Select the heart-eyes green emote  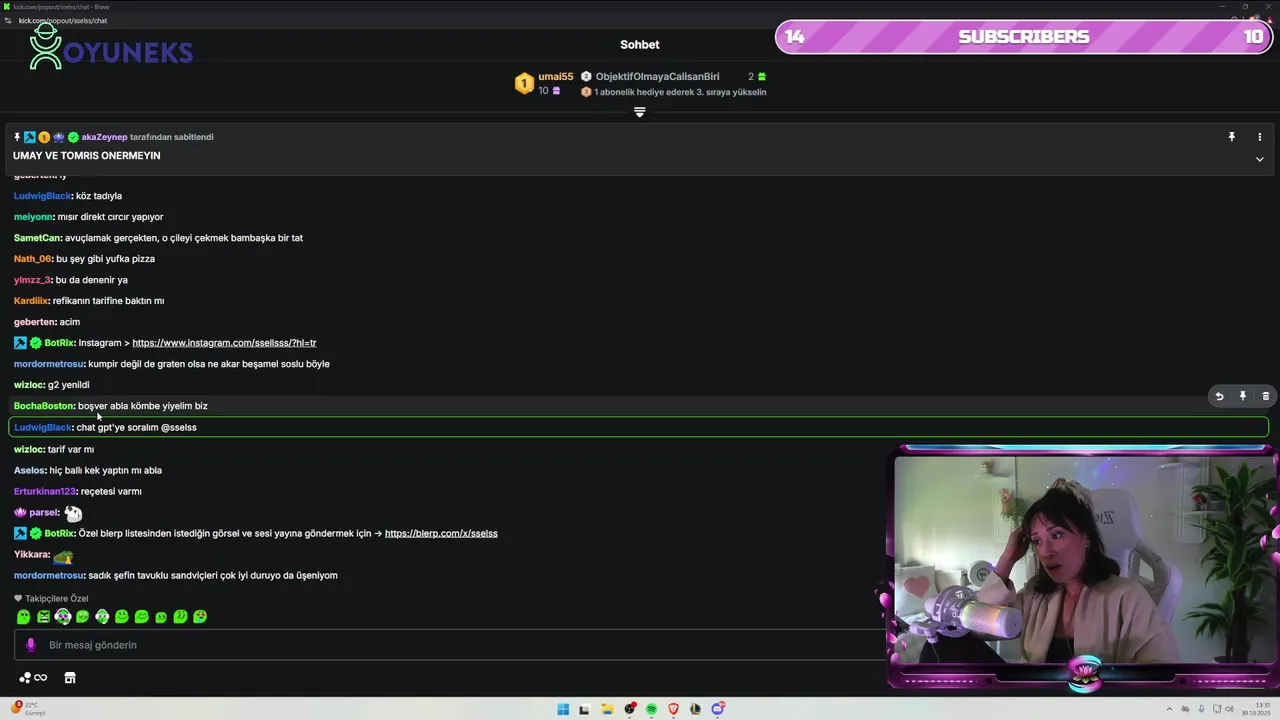pyautogui.click(x=200, y=617)
